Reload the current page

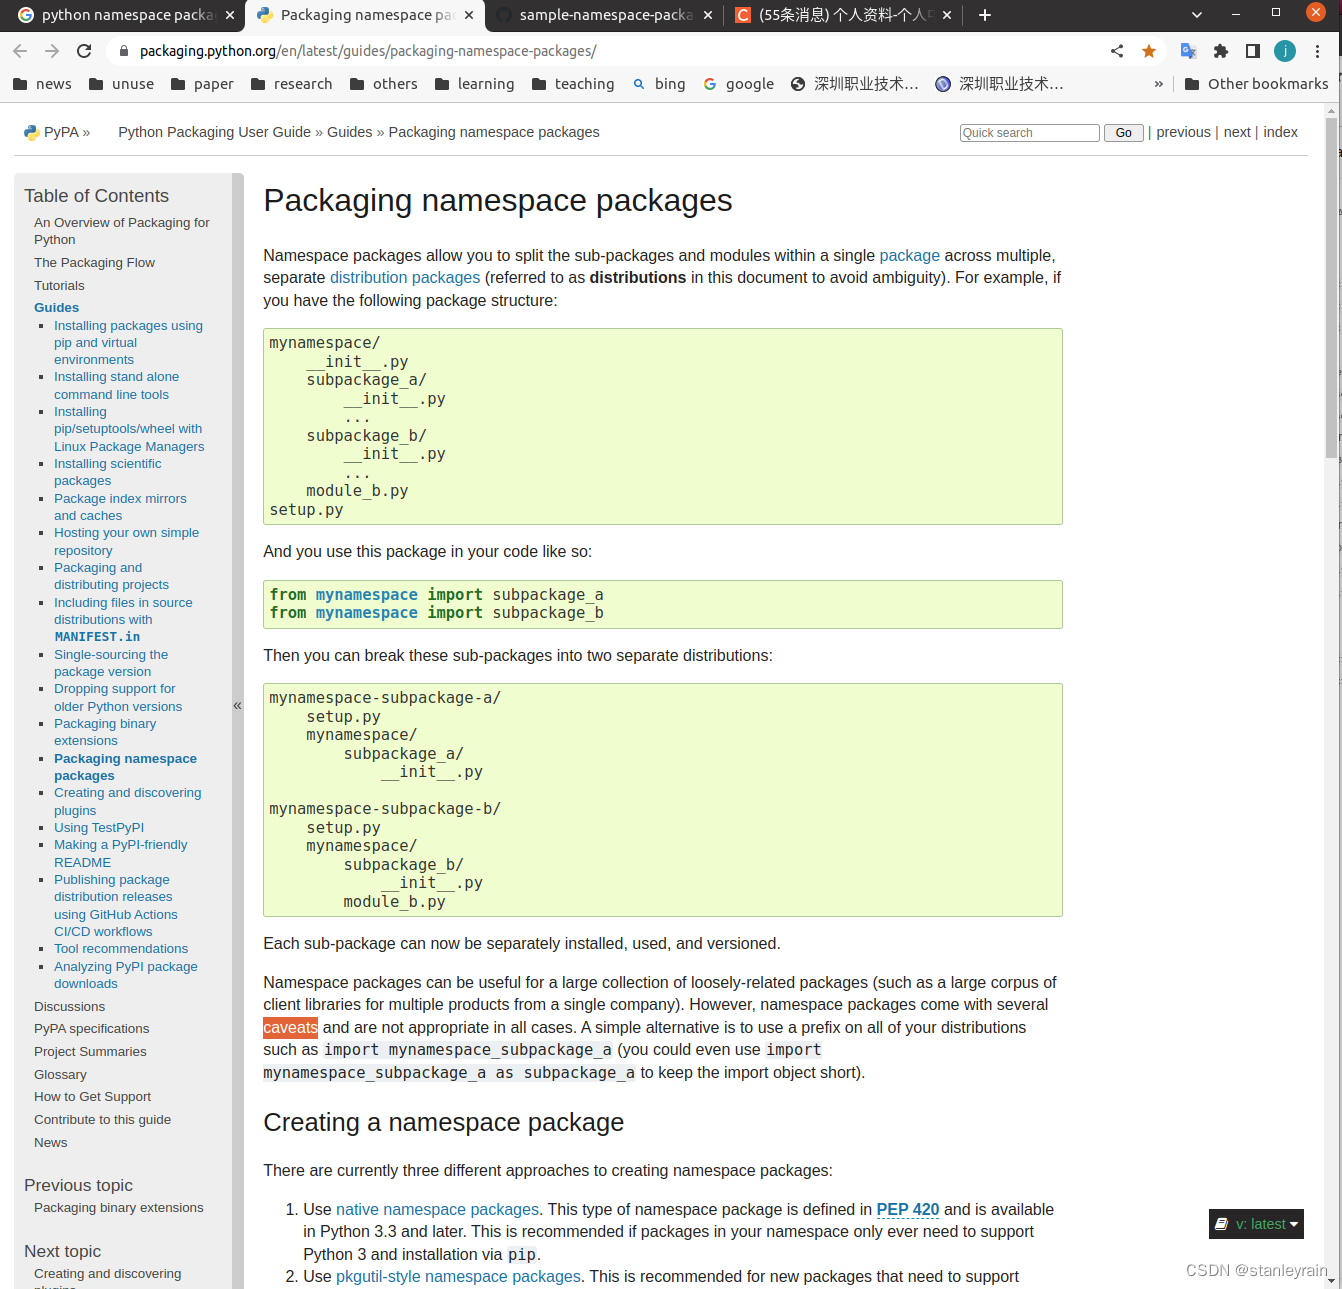84,50
